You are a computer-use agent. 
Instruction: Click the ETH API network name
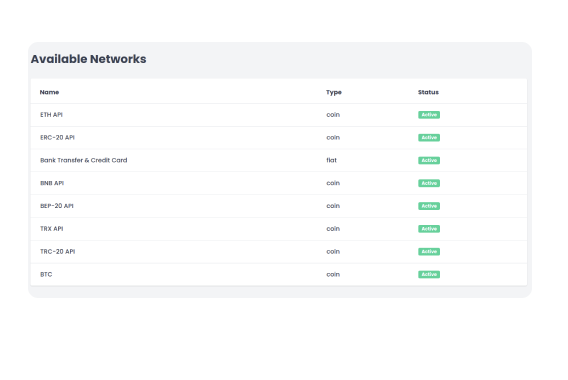coord(51,115)
